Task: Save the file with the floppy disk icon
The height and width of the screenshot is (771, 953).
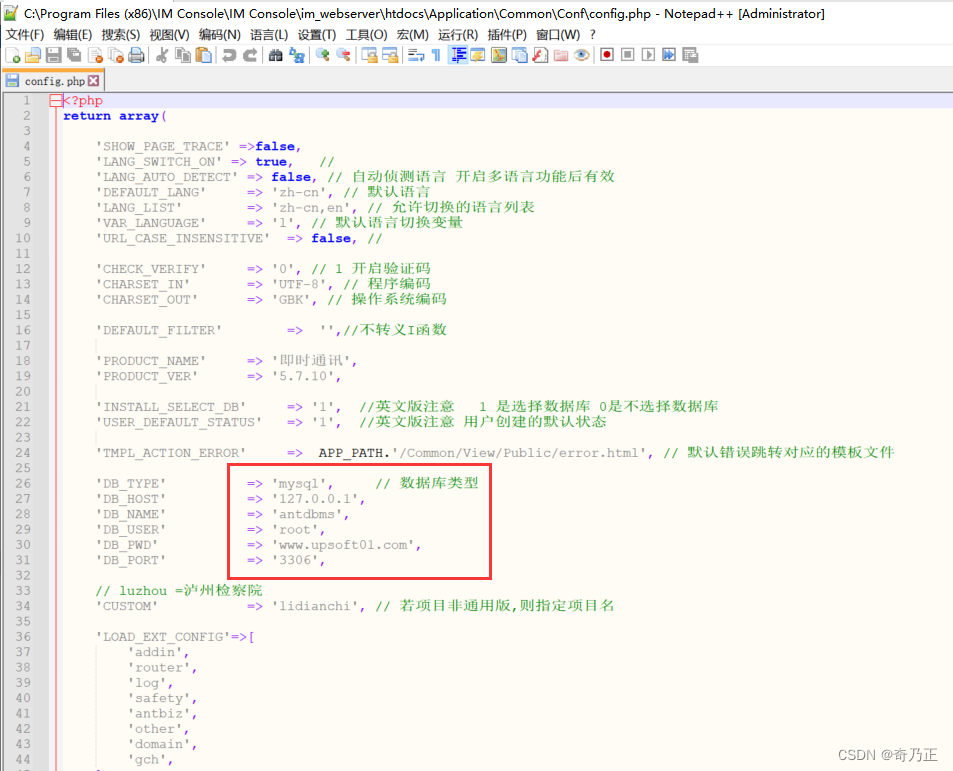Action: point(53,55)
